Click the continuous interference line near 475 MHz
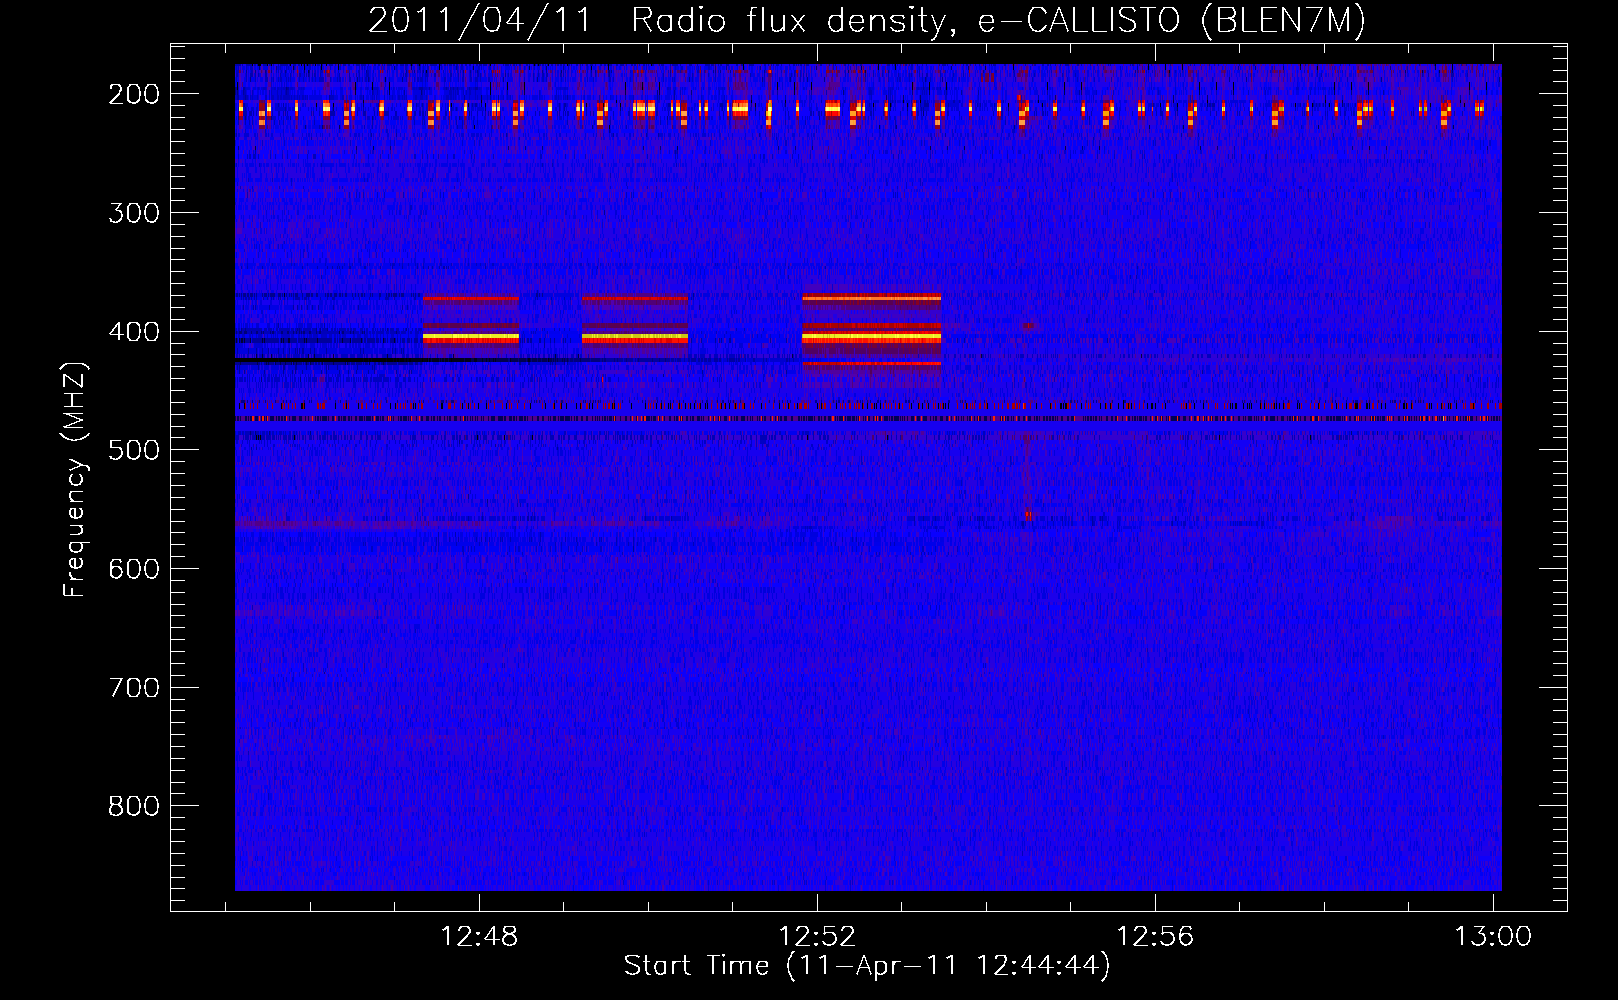This screenshot has width=1618, height=1000. [868, 419]
